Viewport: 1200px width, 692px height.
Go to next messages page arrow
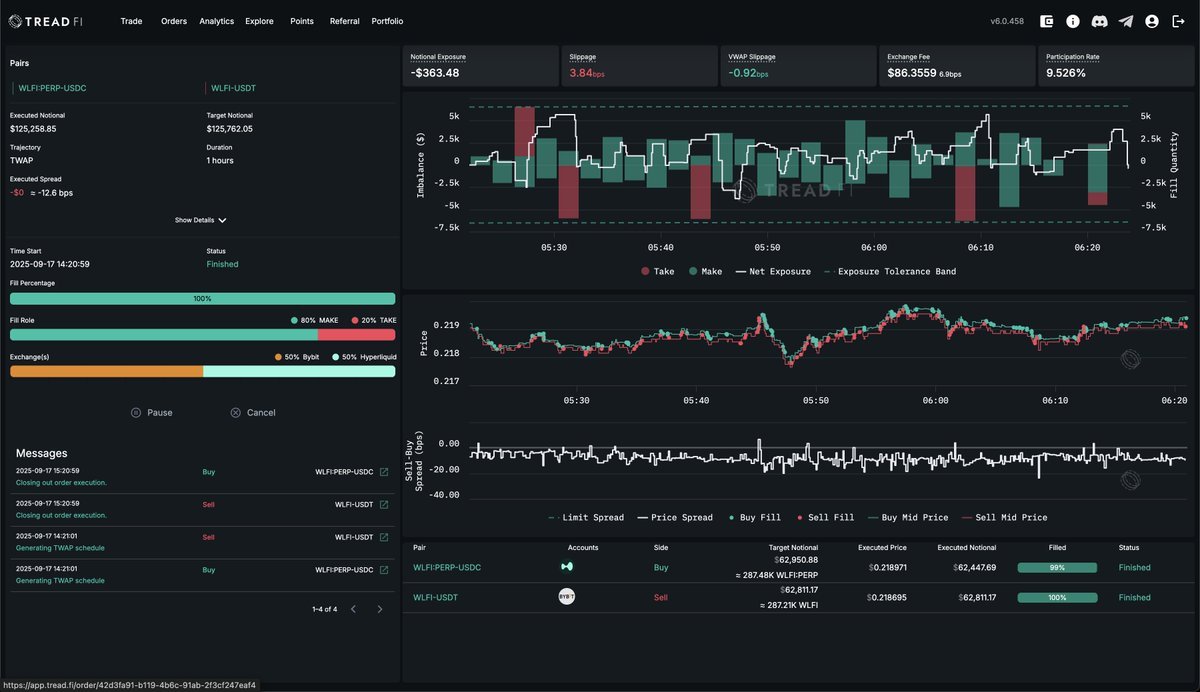[x=379, y=609]
